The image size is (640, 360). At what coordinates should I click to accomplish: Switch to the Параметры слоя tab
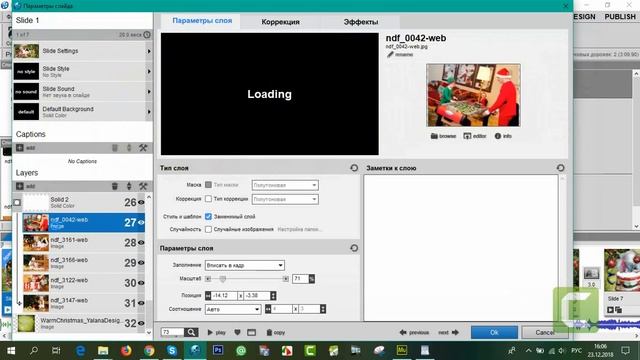(202, 20)
